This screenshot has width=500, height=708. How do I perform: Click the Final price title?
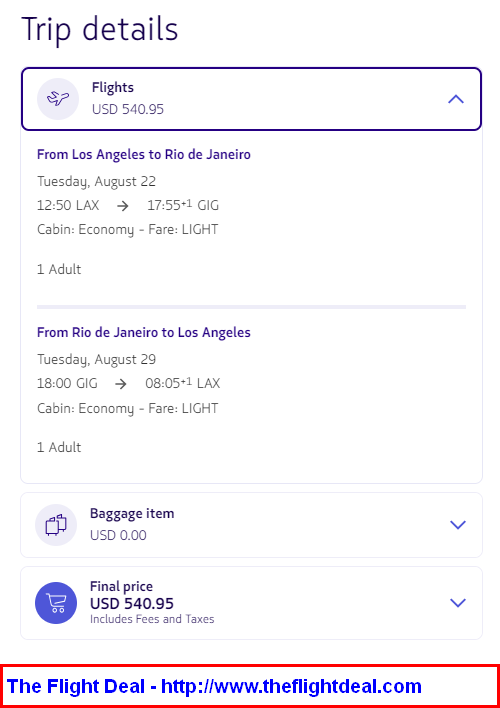tap(121, 587)
